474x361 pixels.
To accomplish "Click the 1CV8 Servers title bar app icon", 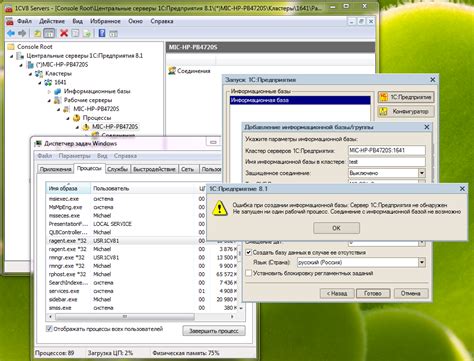I will (x=9, y=8).
